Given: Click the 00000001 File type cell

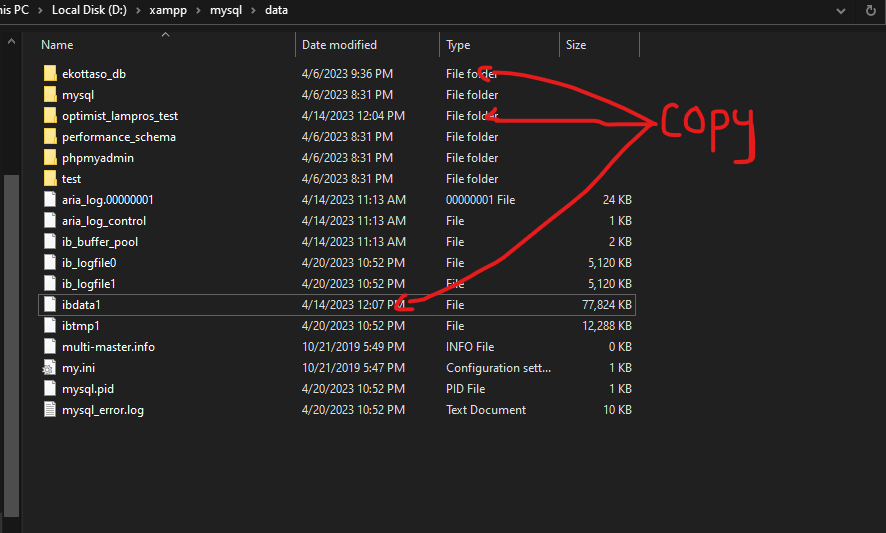Looking at the screenshot, I should (480, 200).
